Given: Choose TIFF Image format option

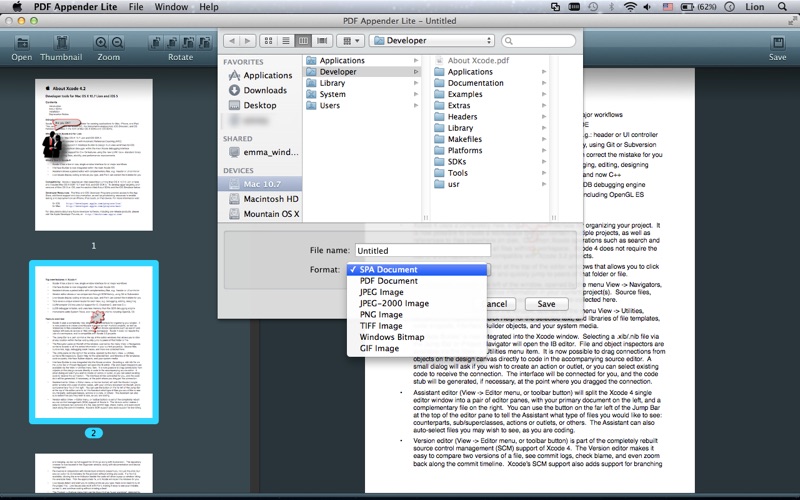Looking at the screenshot, I should pyautogui.click(x=417, y=326).
